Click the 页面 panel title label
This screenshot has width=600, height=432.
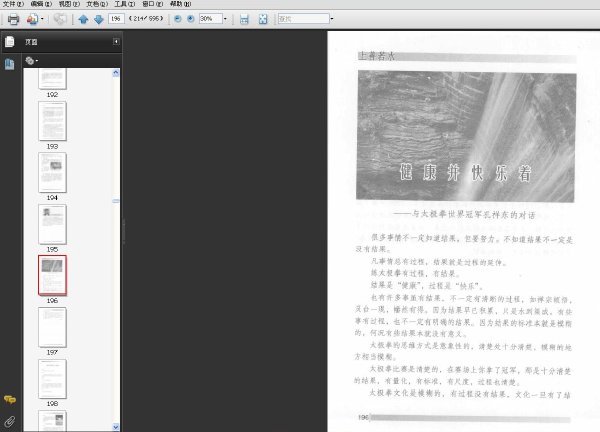[31, 42]
